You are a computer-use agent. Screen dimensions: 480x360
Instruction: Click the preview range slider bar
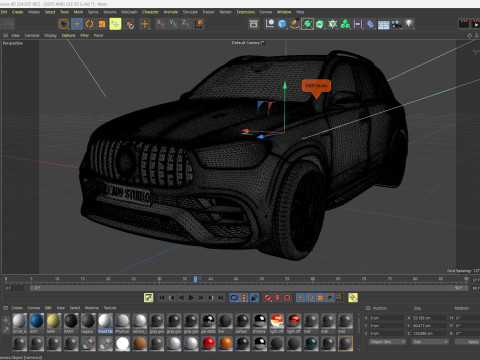pos(249,288)
